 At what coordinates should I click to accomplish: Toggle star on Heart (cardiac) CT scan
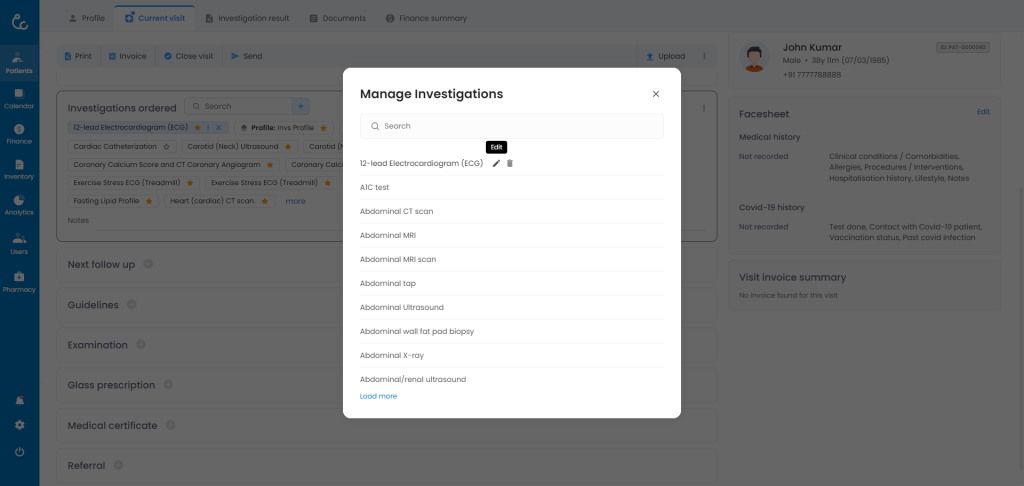coord(265,201)
